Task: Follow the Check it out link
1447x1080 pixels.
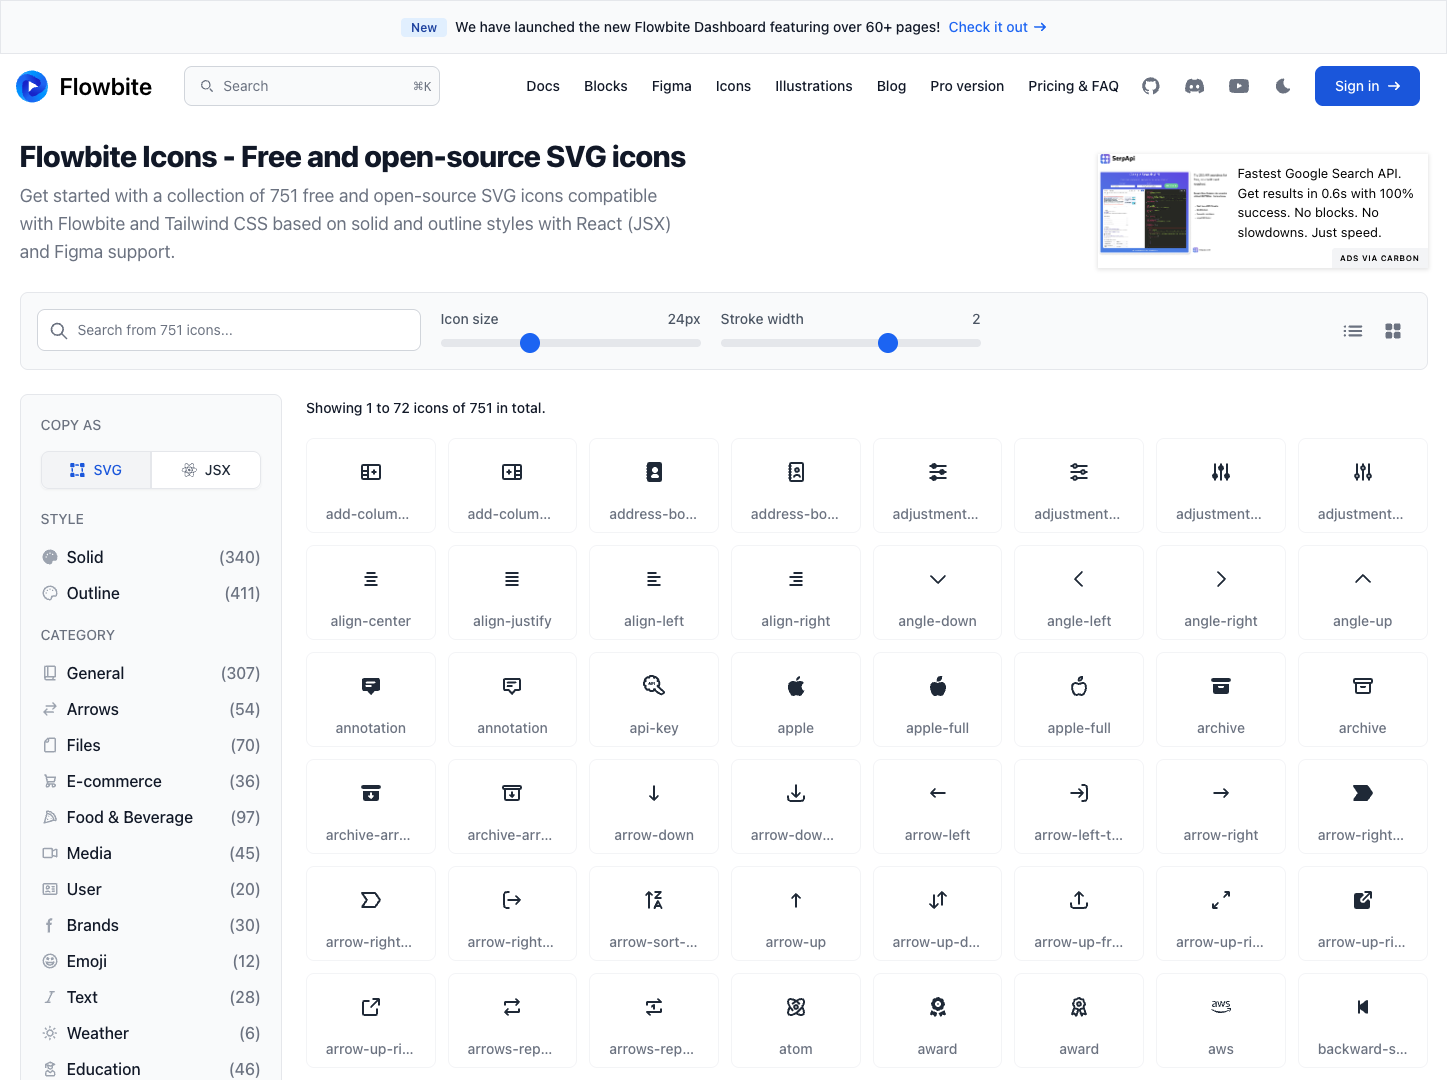Action: click(996, 27)
